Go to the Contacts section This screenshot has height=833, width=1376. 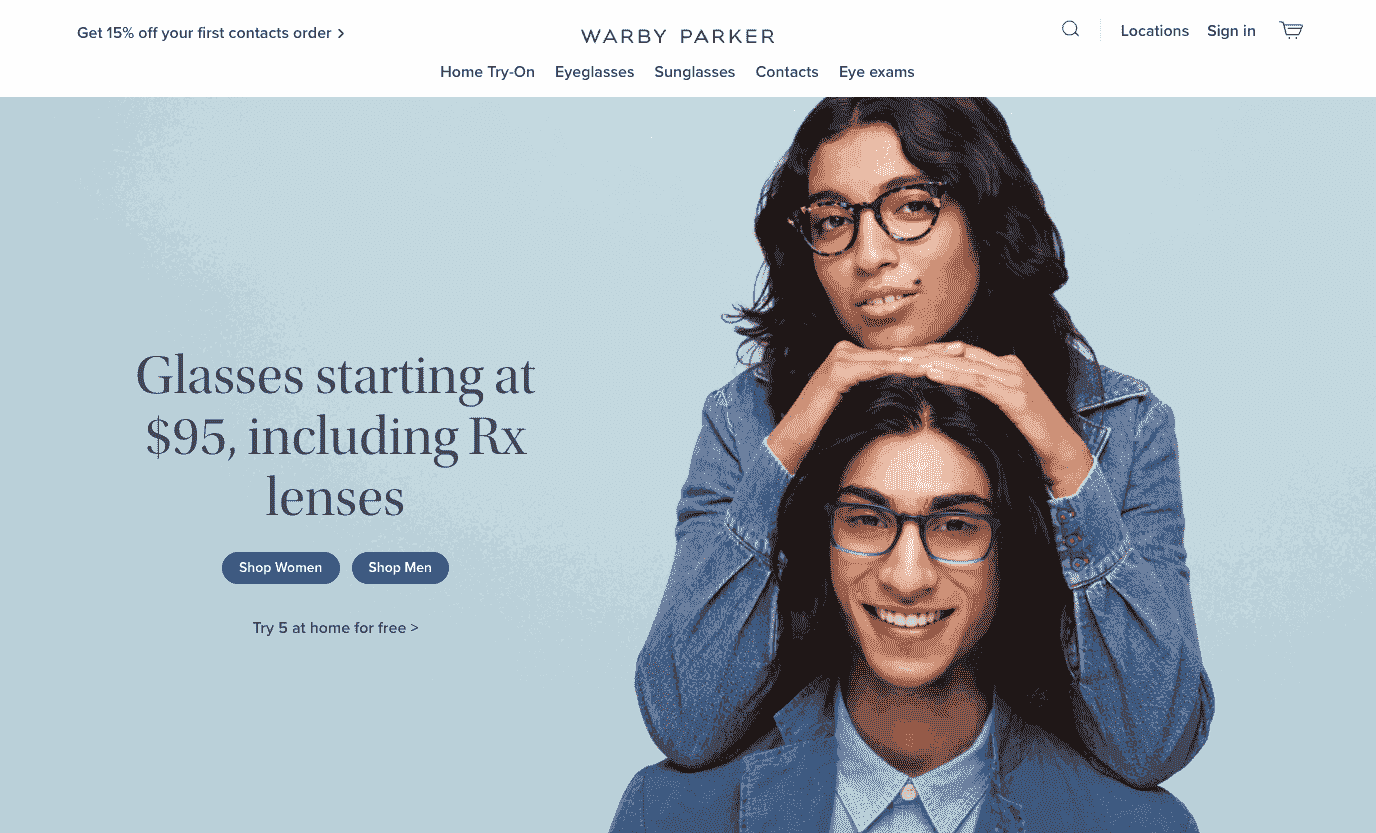point(787,72)
